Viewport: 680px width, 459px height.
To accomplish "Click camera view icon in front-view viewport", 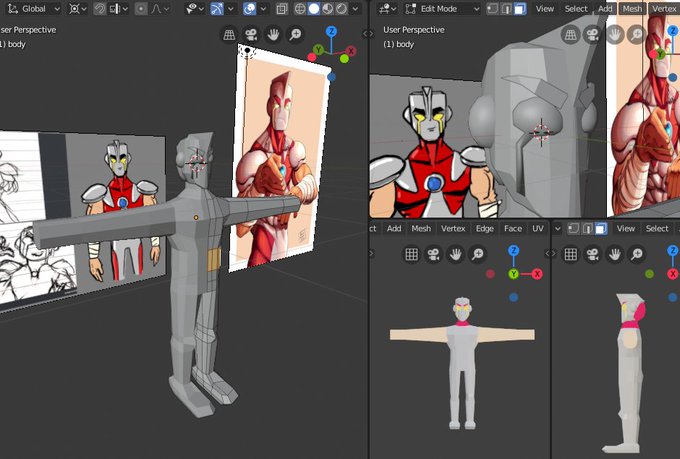I will click(x=433, y=255).
